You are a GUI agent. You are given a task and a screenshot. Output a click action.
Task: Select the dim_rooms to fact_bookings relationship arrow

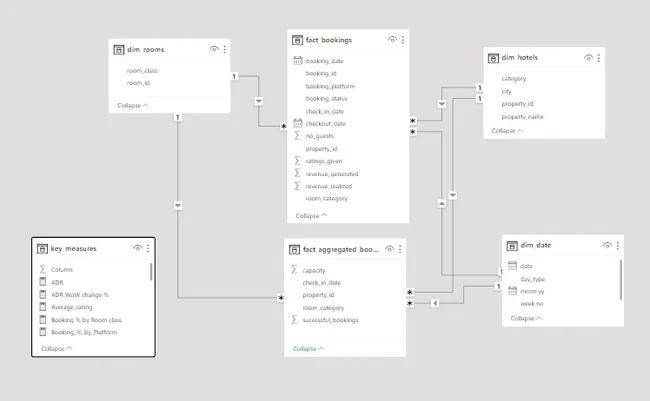coord(259,101)
